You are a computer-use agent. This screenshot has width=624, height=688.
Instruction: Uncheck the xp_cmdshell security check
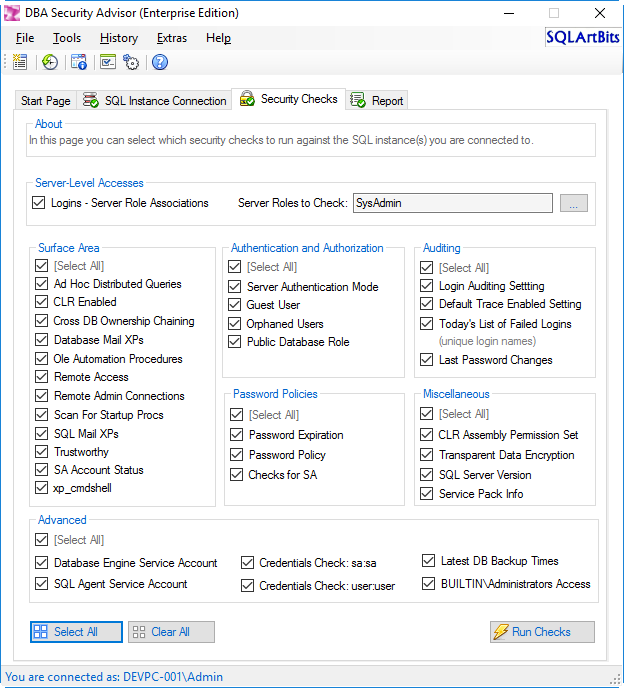41,488
